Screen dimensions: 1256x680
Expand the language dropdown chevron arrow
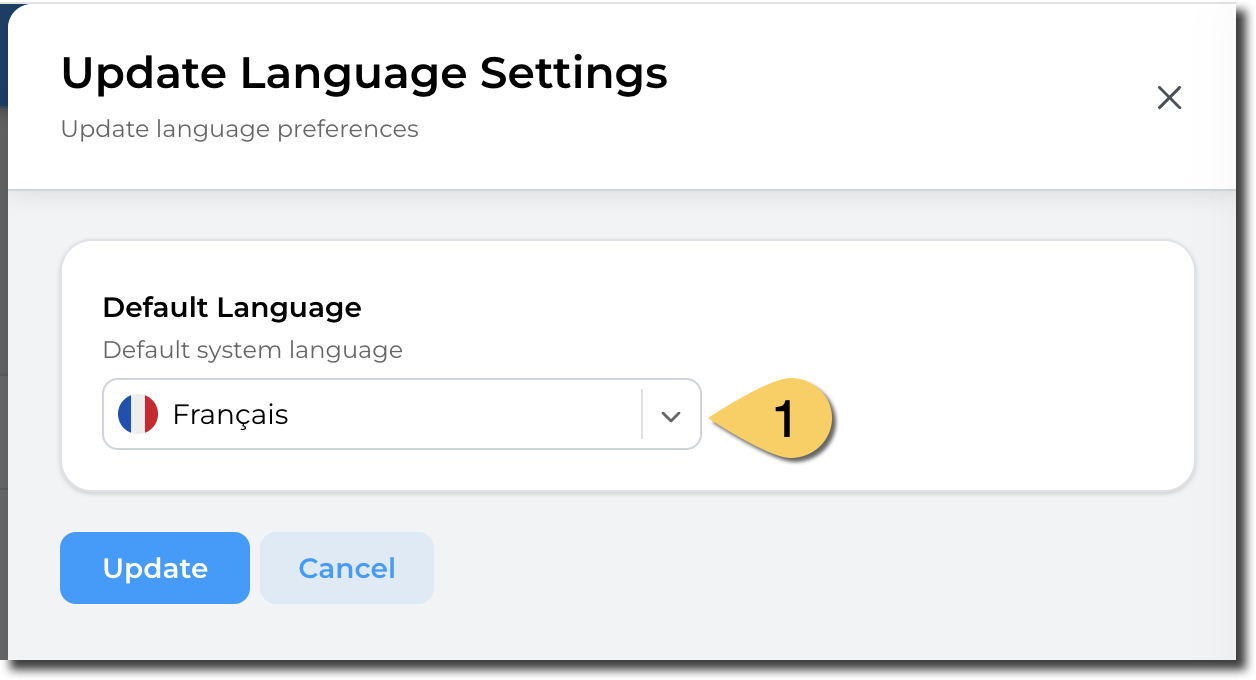(671, 415)
